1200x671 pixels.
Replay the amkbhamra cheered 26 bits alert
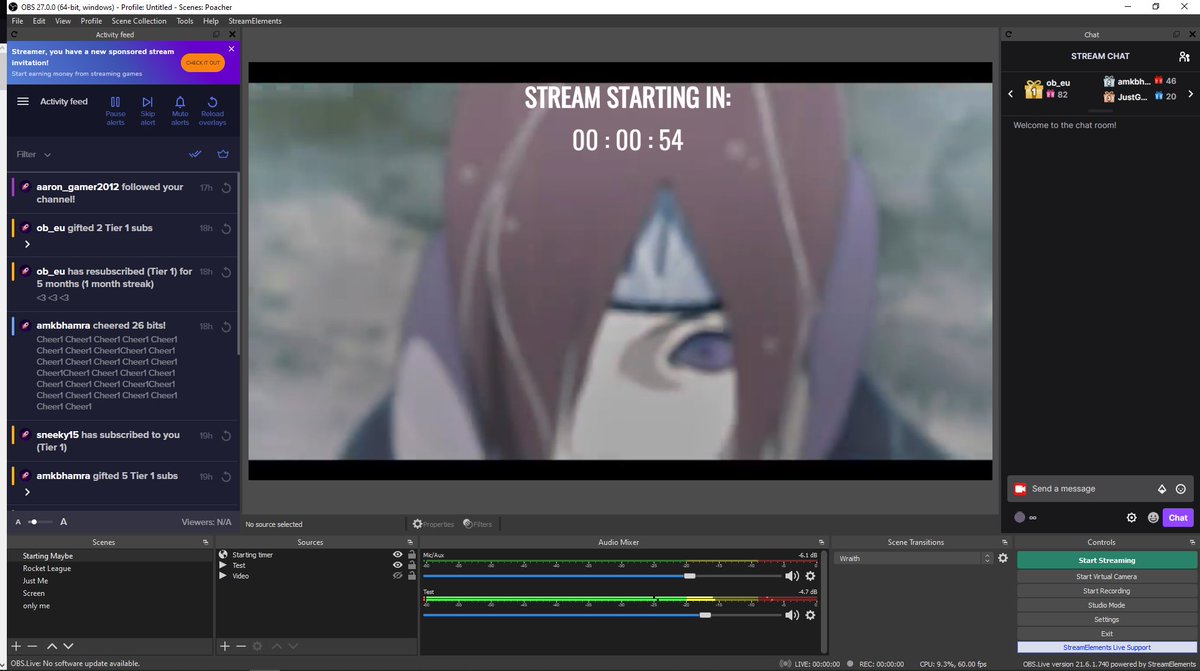pos(226,326)
